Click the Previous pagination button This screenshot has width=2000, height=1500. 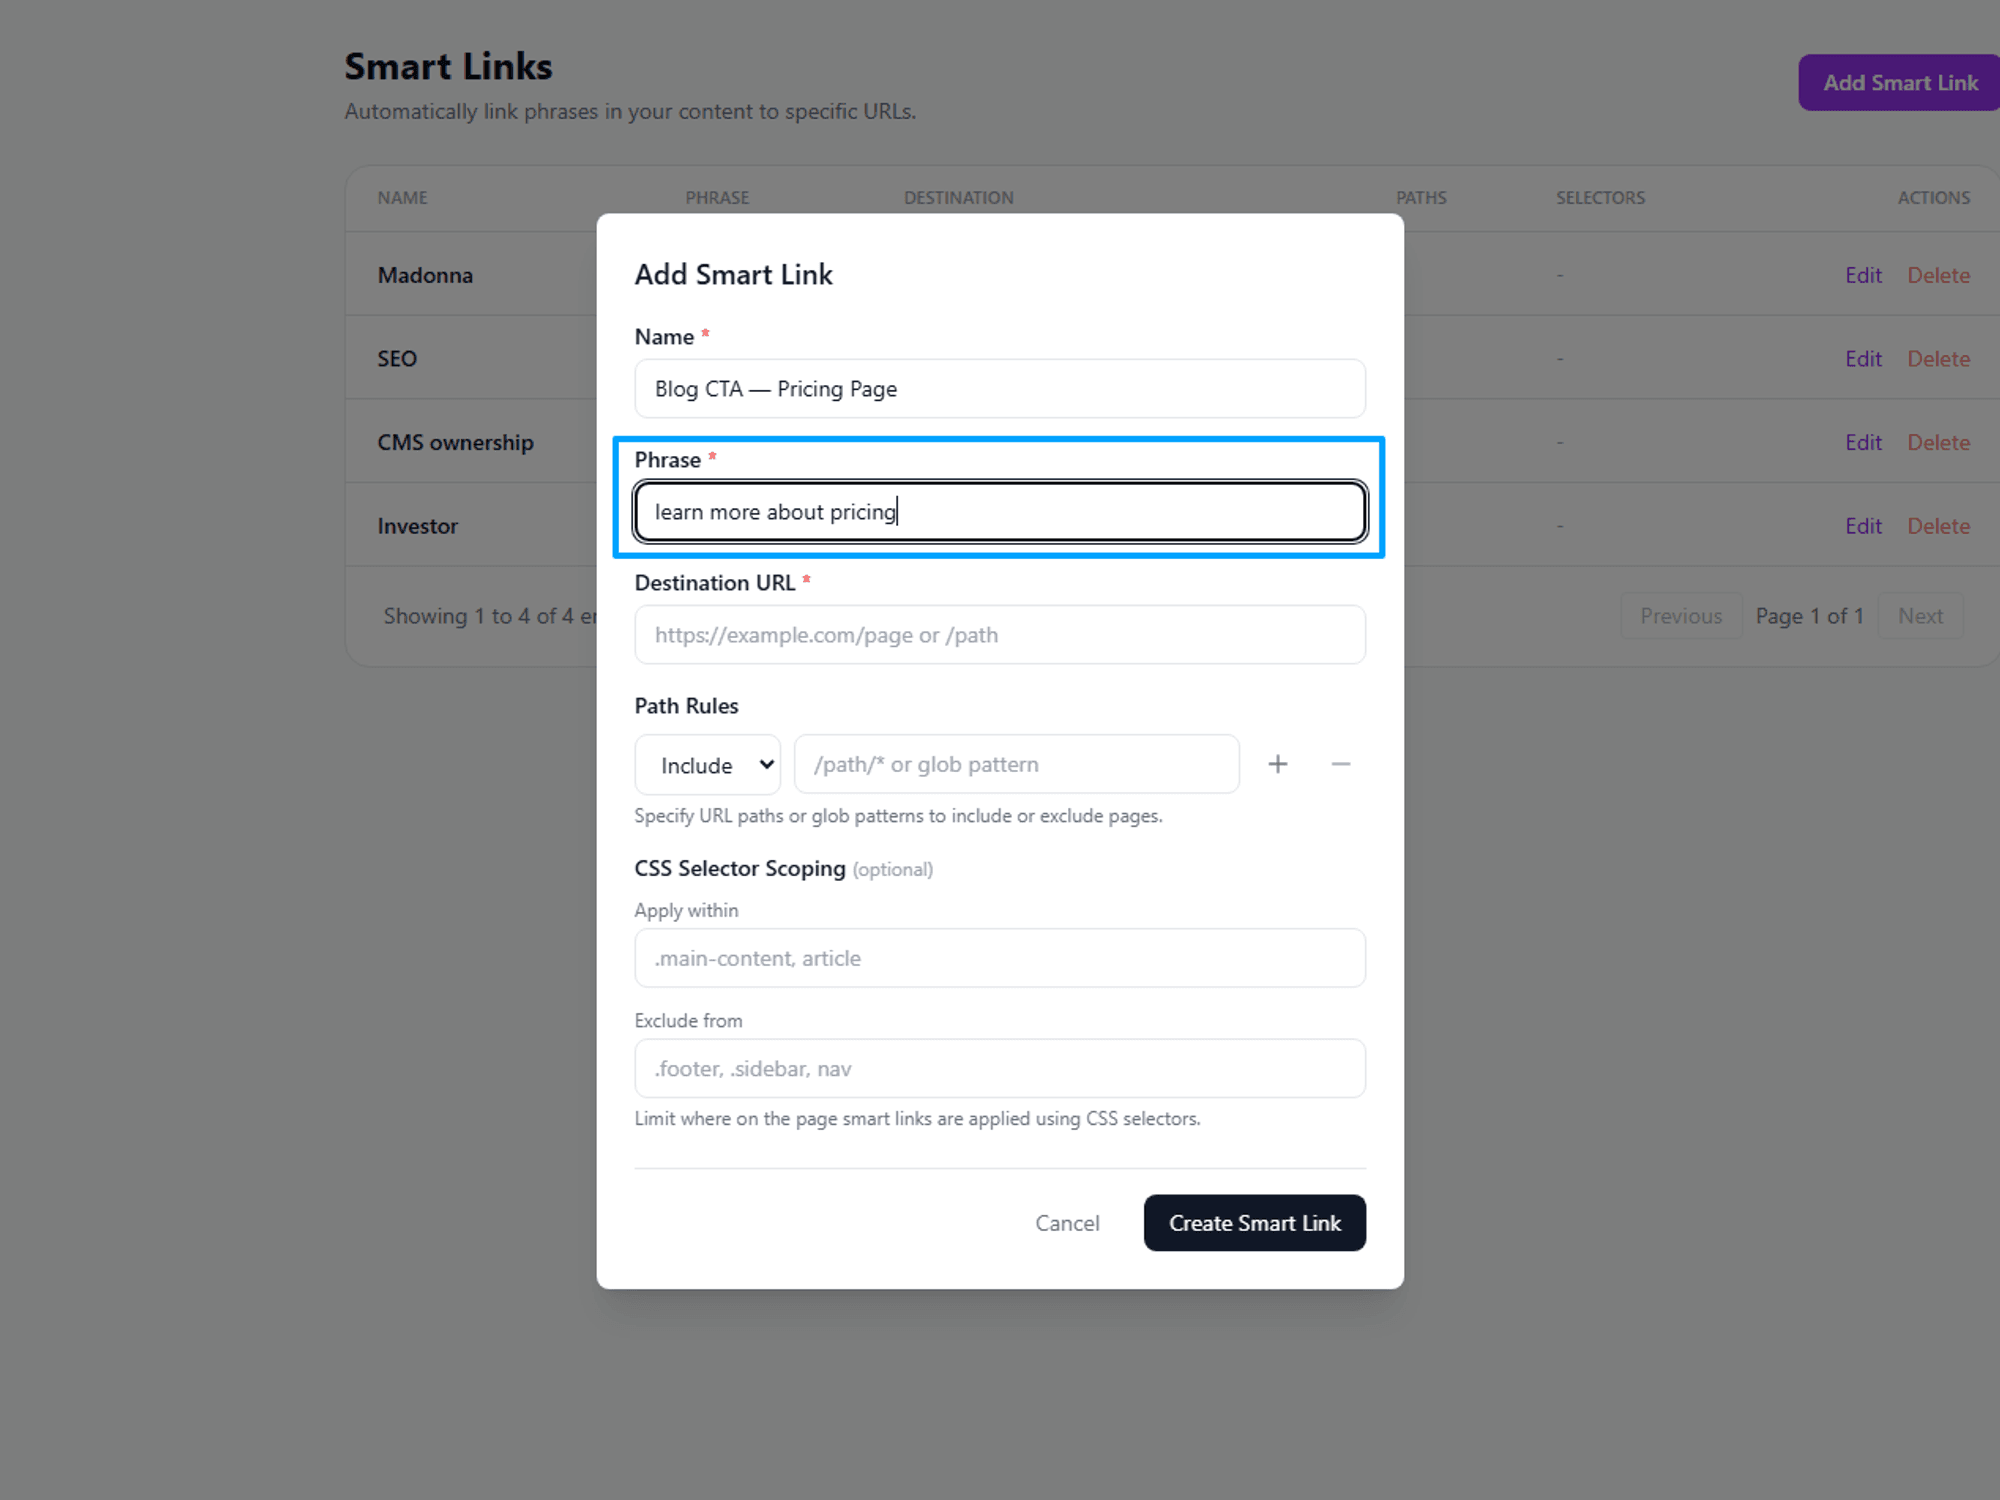[x=1680, y=616]
